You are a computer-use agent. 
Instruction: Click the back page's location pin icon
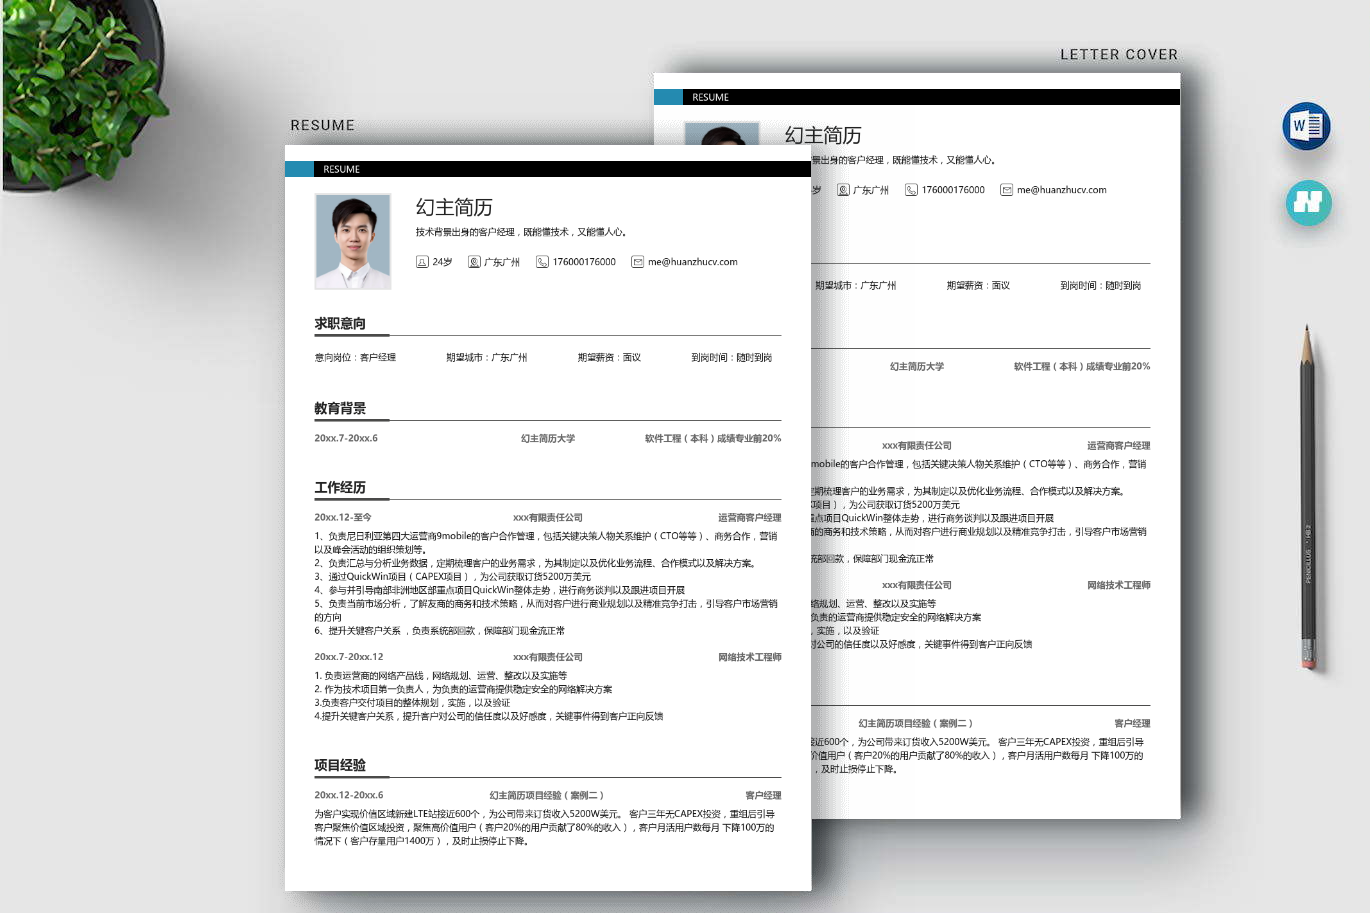843,190
